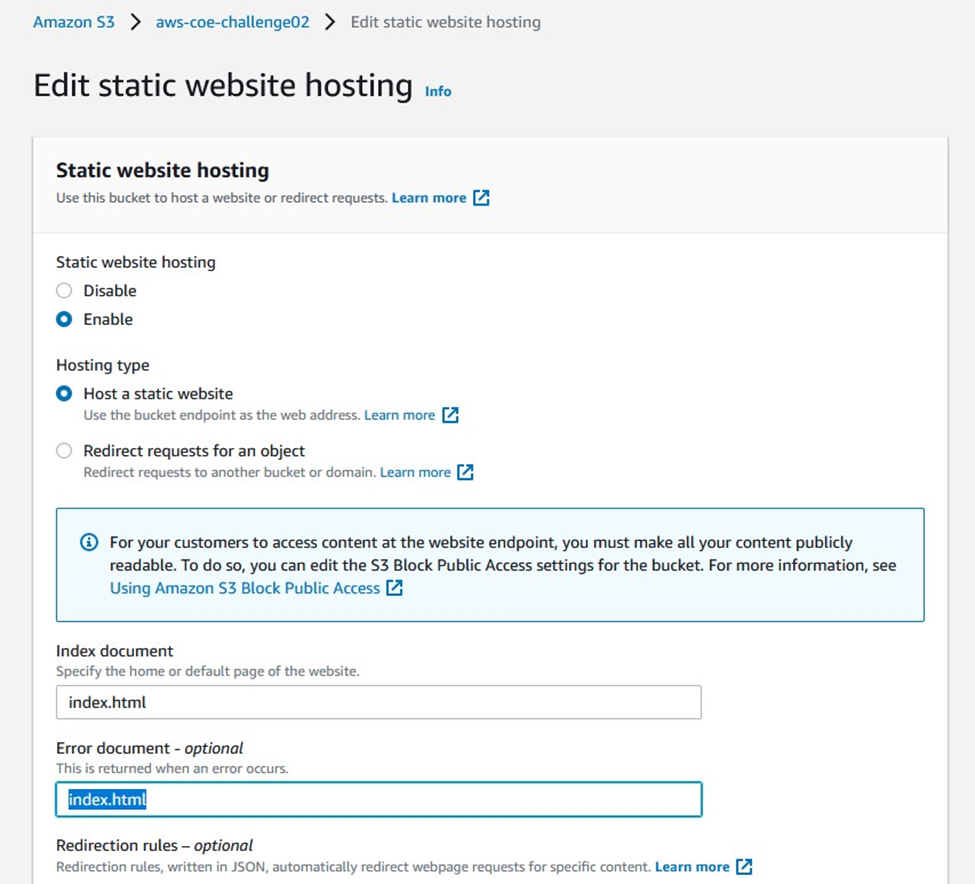Open Learn more link under Host a static website
Viewport: 975px width, 884px height.
(x=399, y=415)
